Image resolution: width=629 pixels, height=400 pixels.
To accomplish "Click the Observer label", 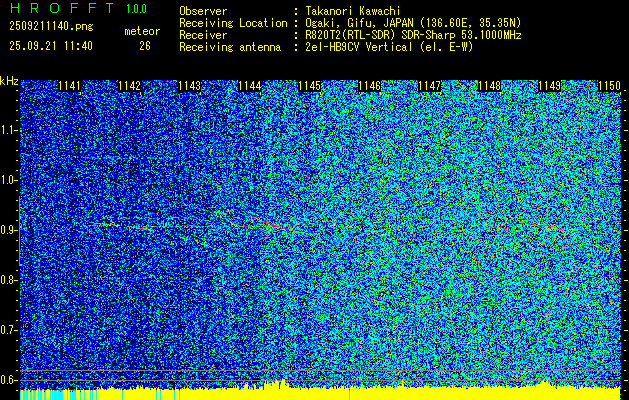I will 203,11.
